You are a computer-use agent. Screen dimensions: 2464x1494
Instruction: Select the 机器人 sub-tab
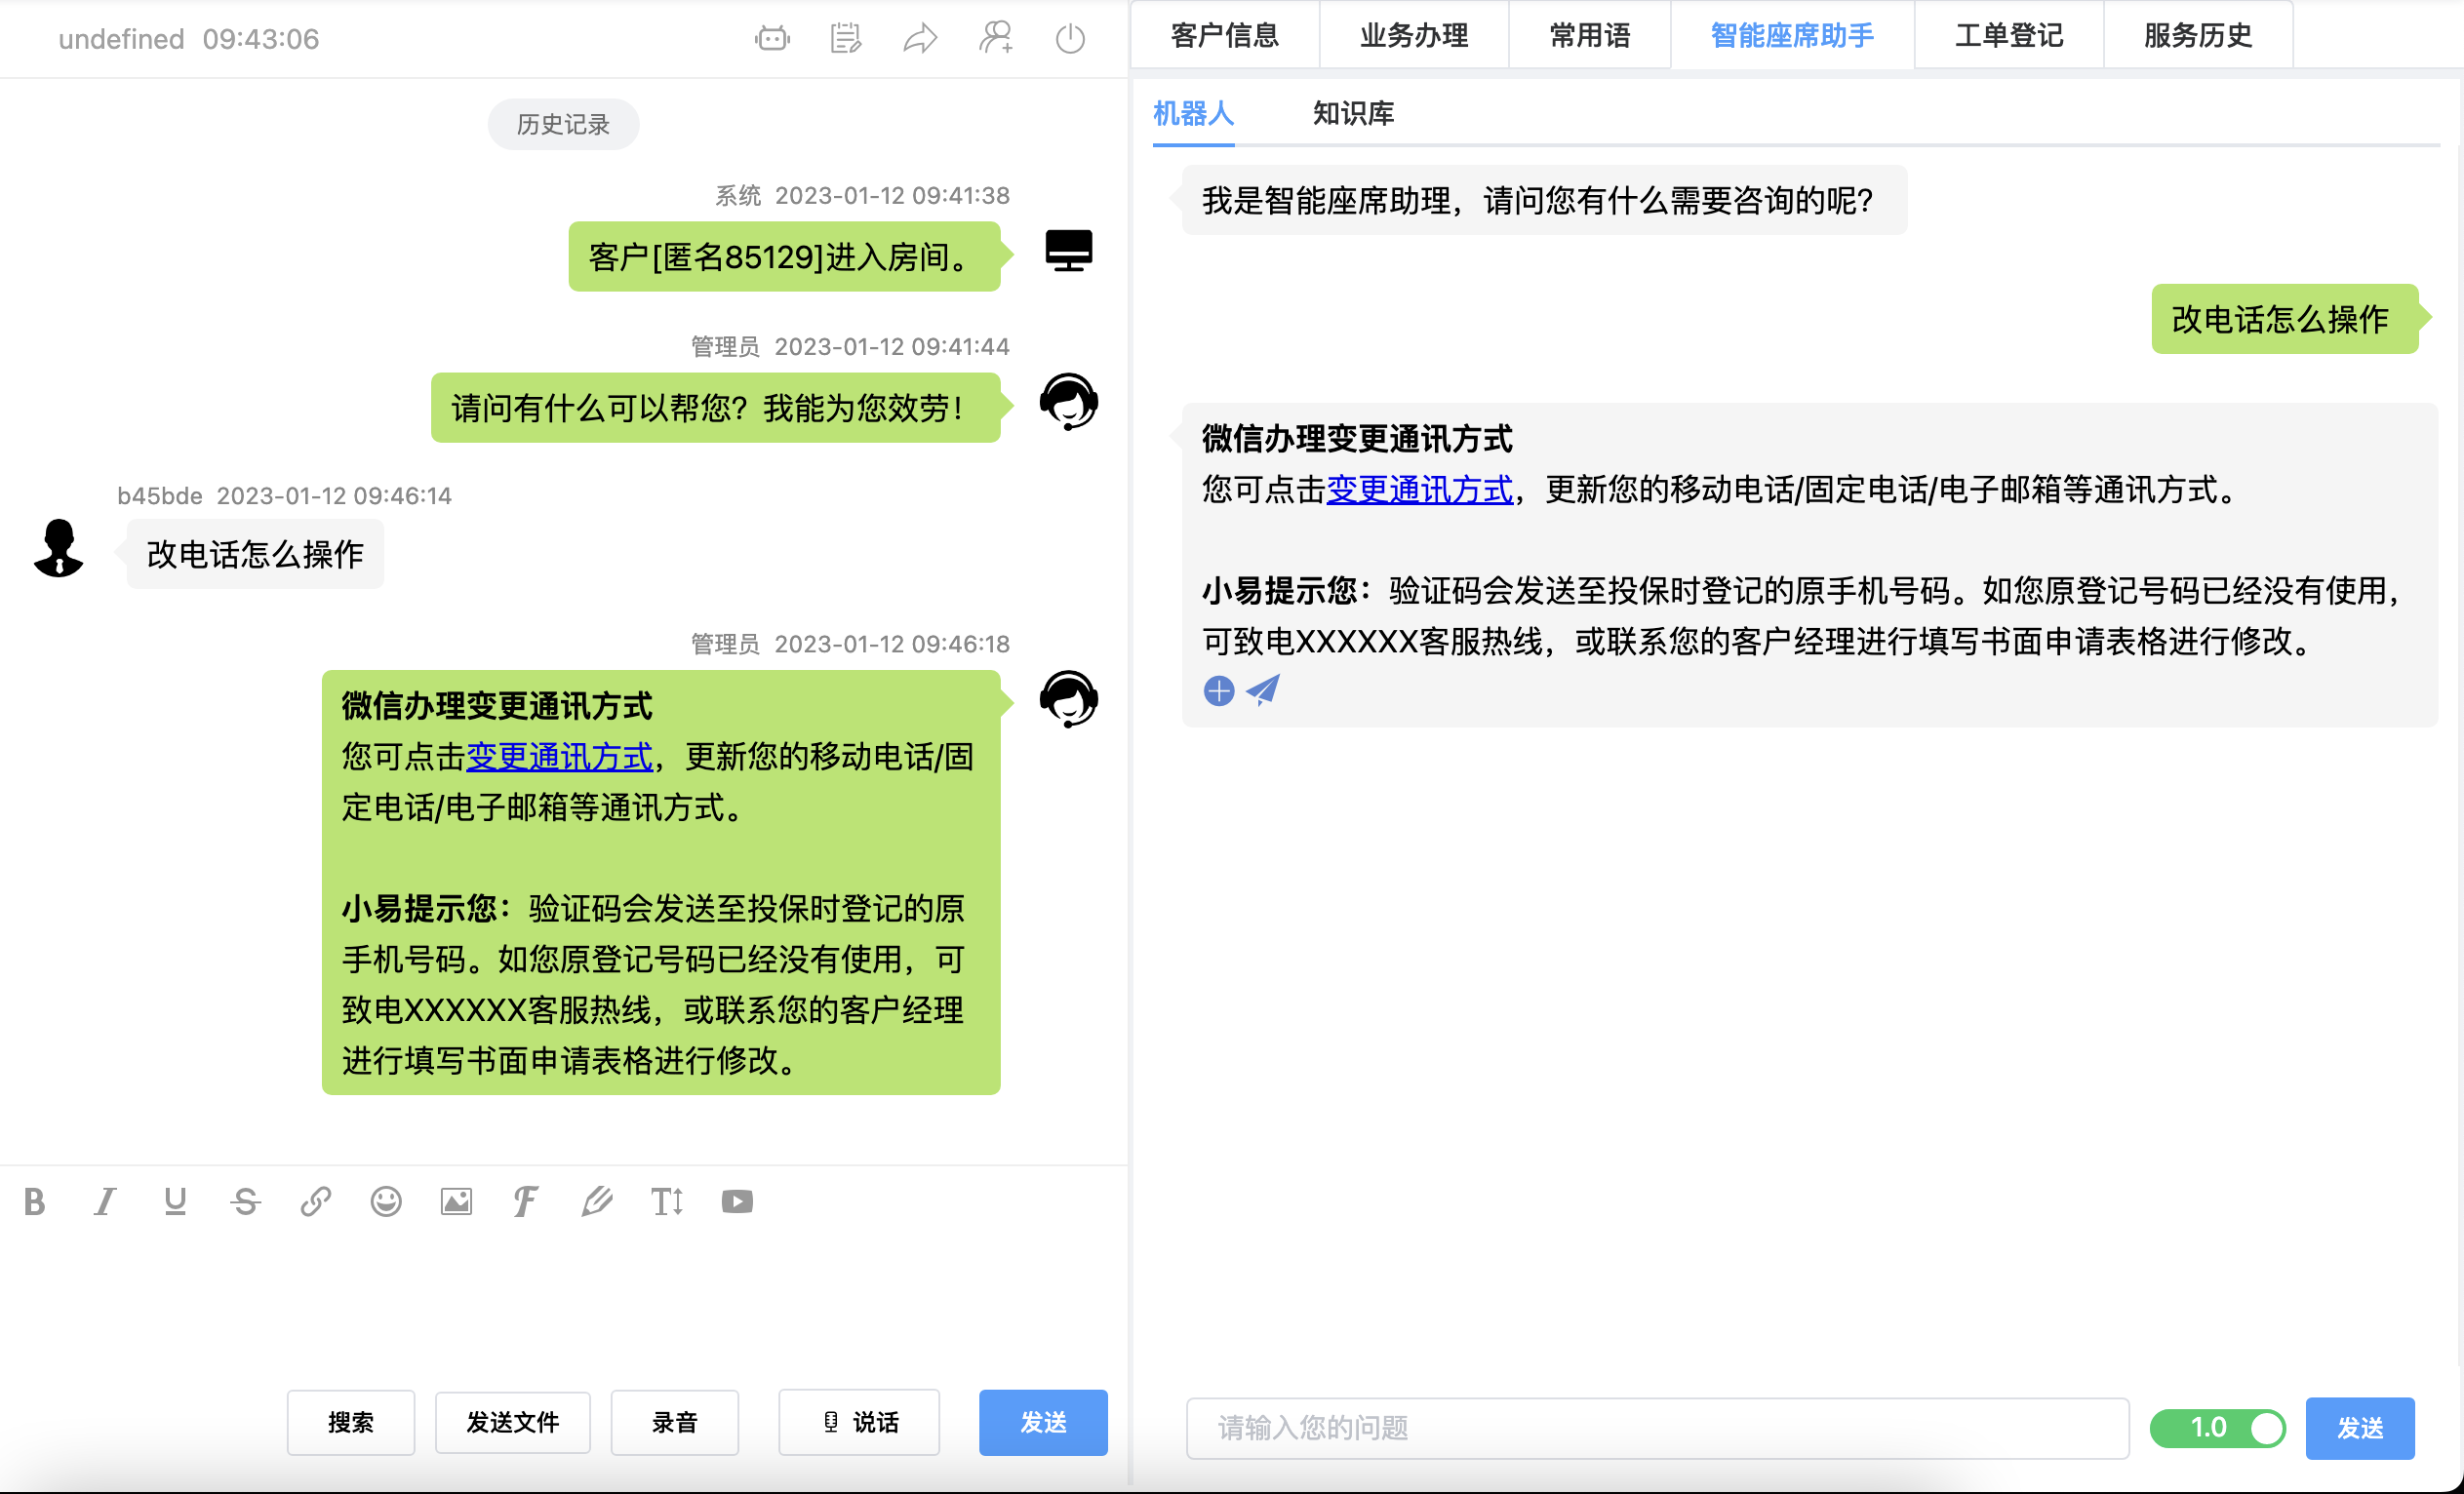(x=1193, y=113)
